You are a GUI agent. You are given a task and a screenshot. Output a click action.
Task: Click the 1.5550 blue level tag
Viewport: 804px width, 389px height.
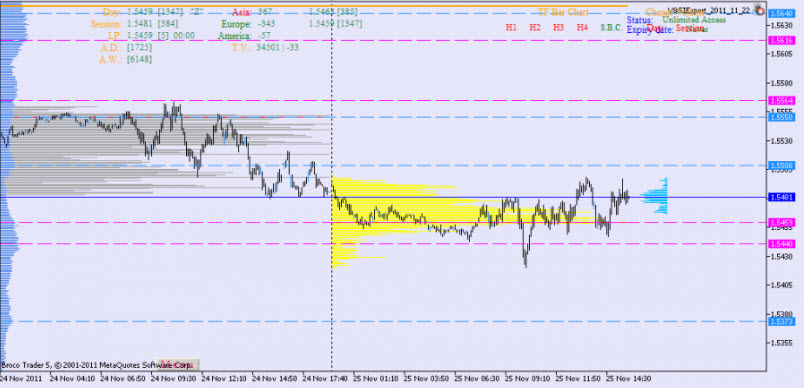(782, 117)
